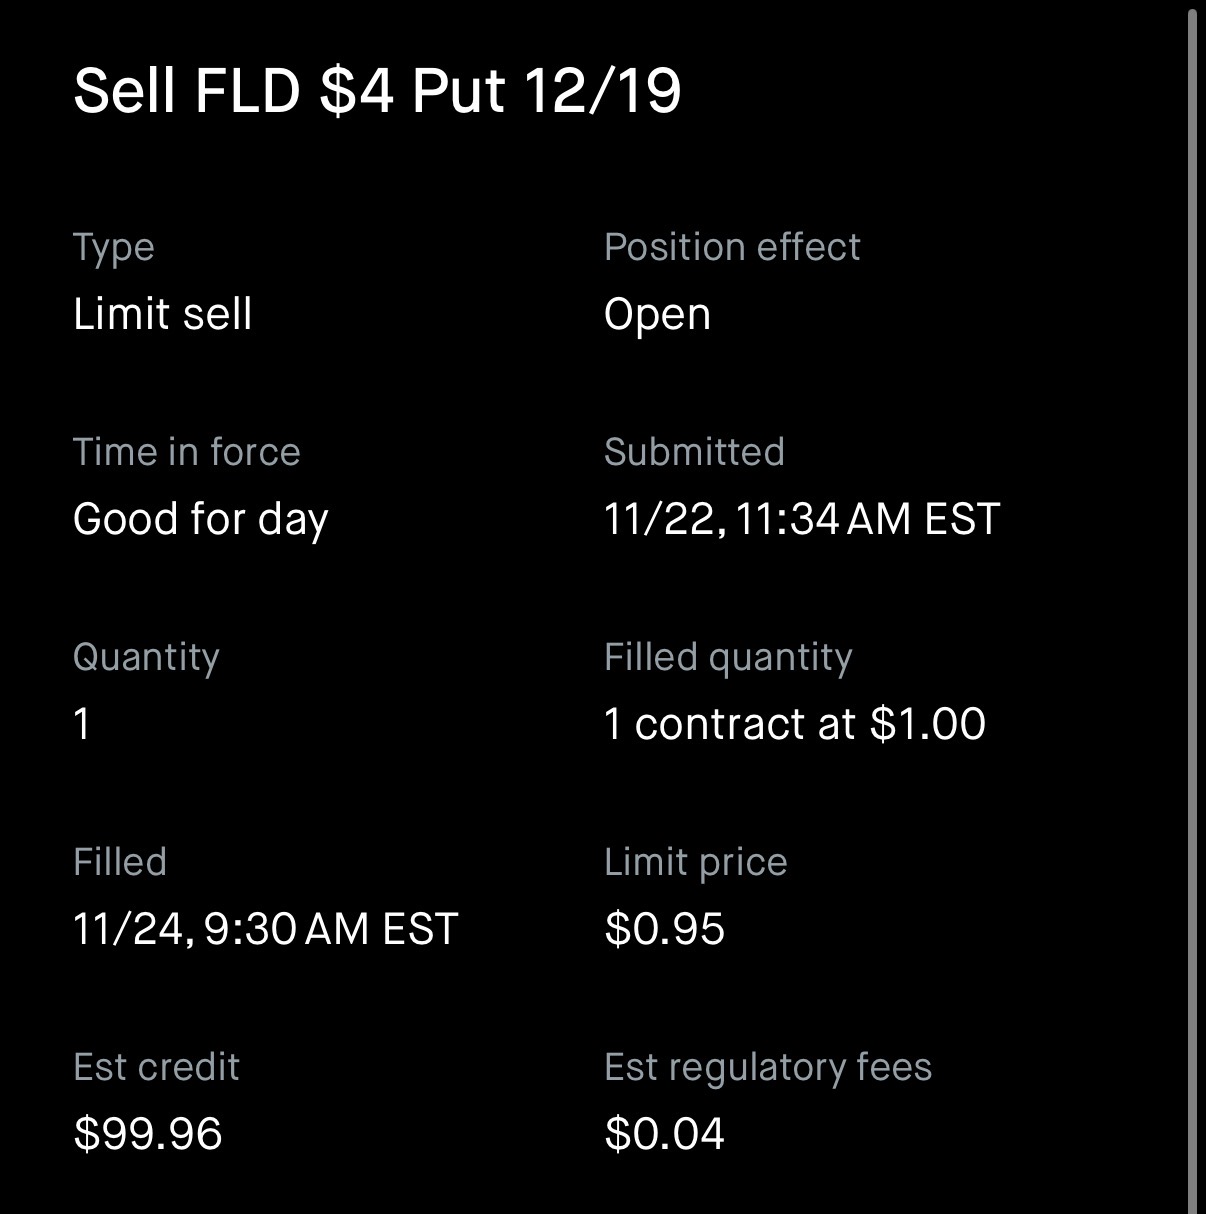The image size is (1206, 1214).
Task: Select the Limit sell value
Action: (162, 314)
